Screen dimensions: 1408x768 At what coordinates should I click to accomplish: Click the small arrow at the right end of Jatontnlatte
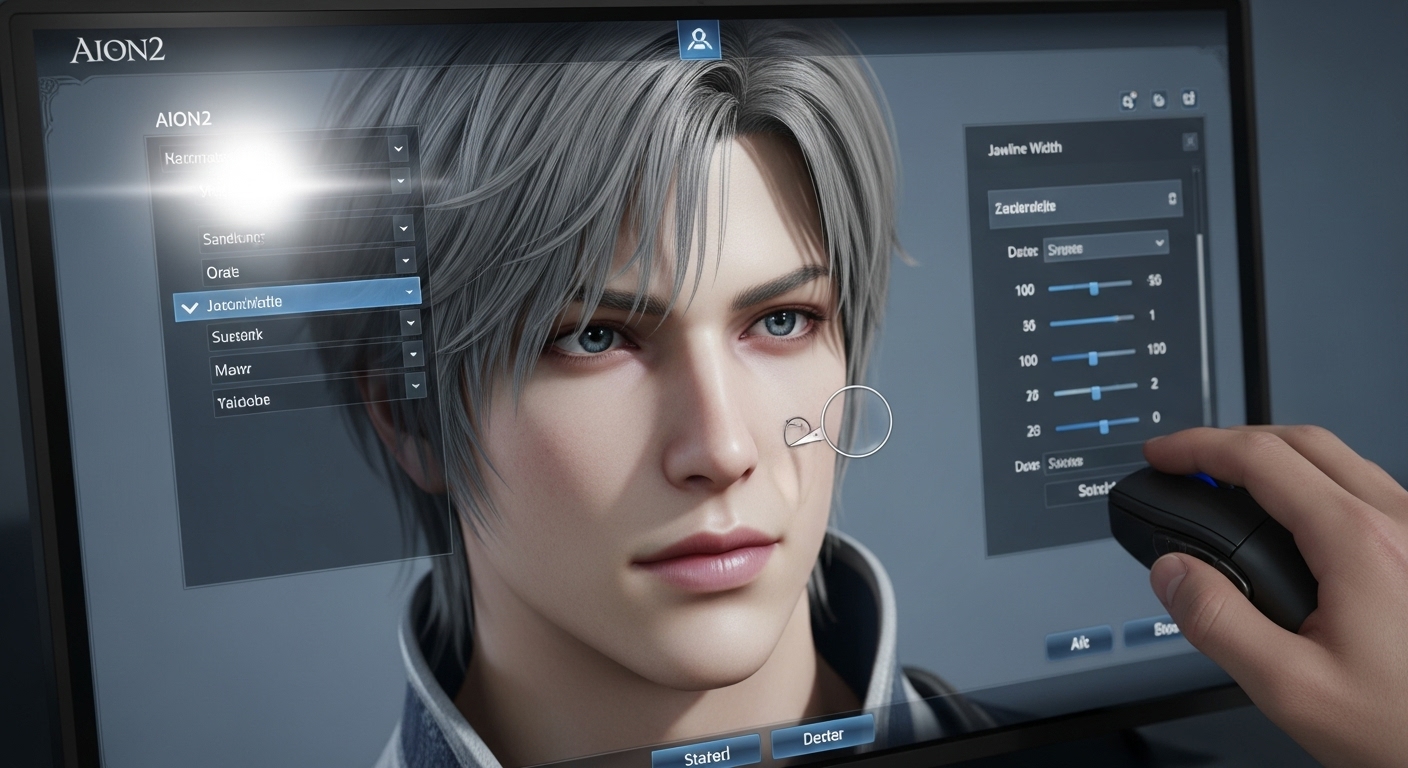pyautogui.click(x=409, y=292)
